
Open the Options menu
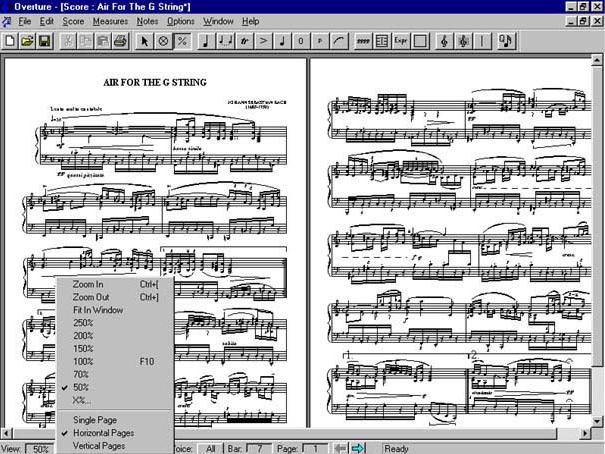coord(181,21)
